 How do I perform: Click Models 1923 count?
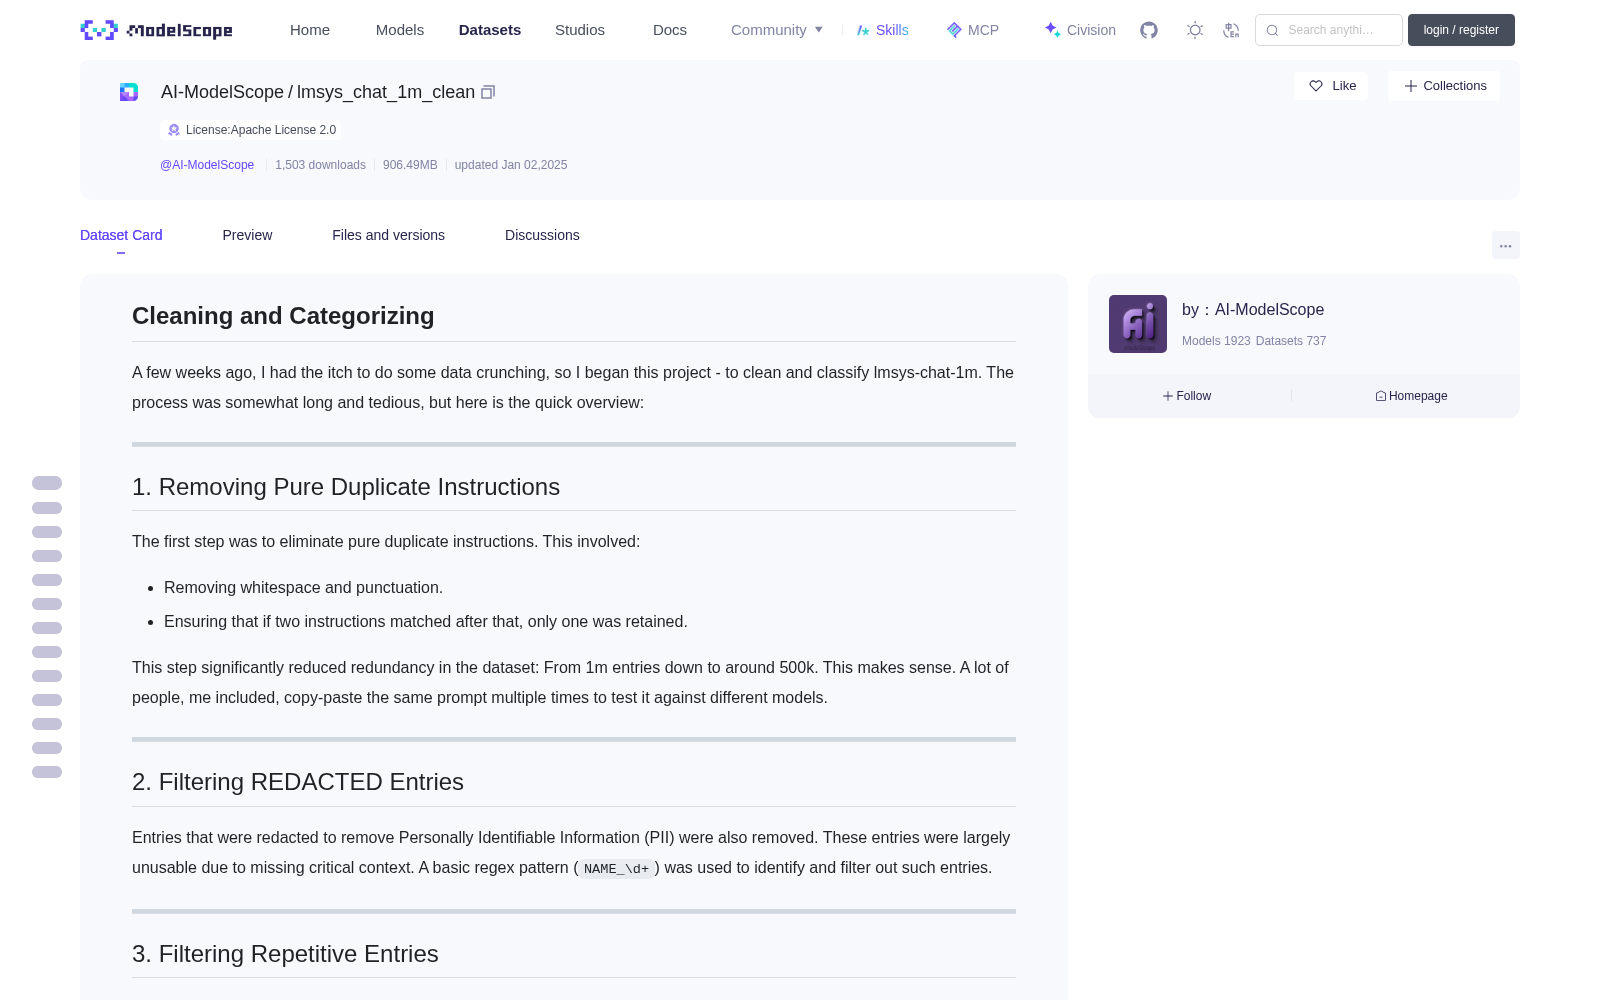click(x=1216, y=341)
